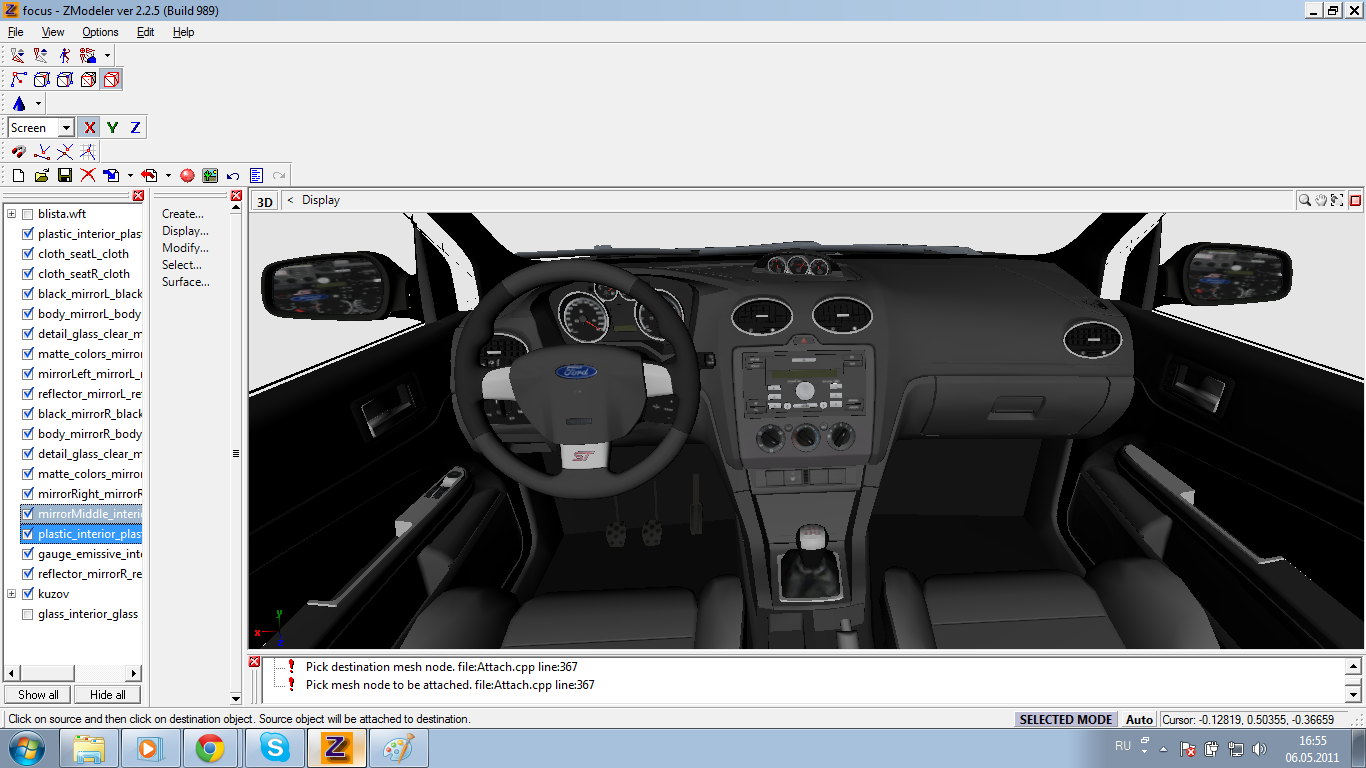Click the Export icon with red arrow
The width and height of the screenshot is (1366, 768).
coord(149,175)
